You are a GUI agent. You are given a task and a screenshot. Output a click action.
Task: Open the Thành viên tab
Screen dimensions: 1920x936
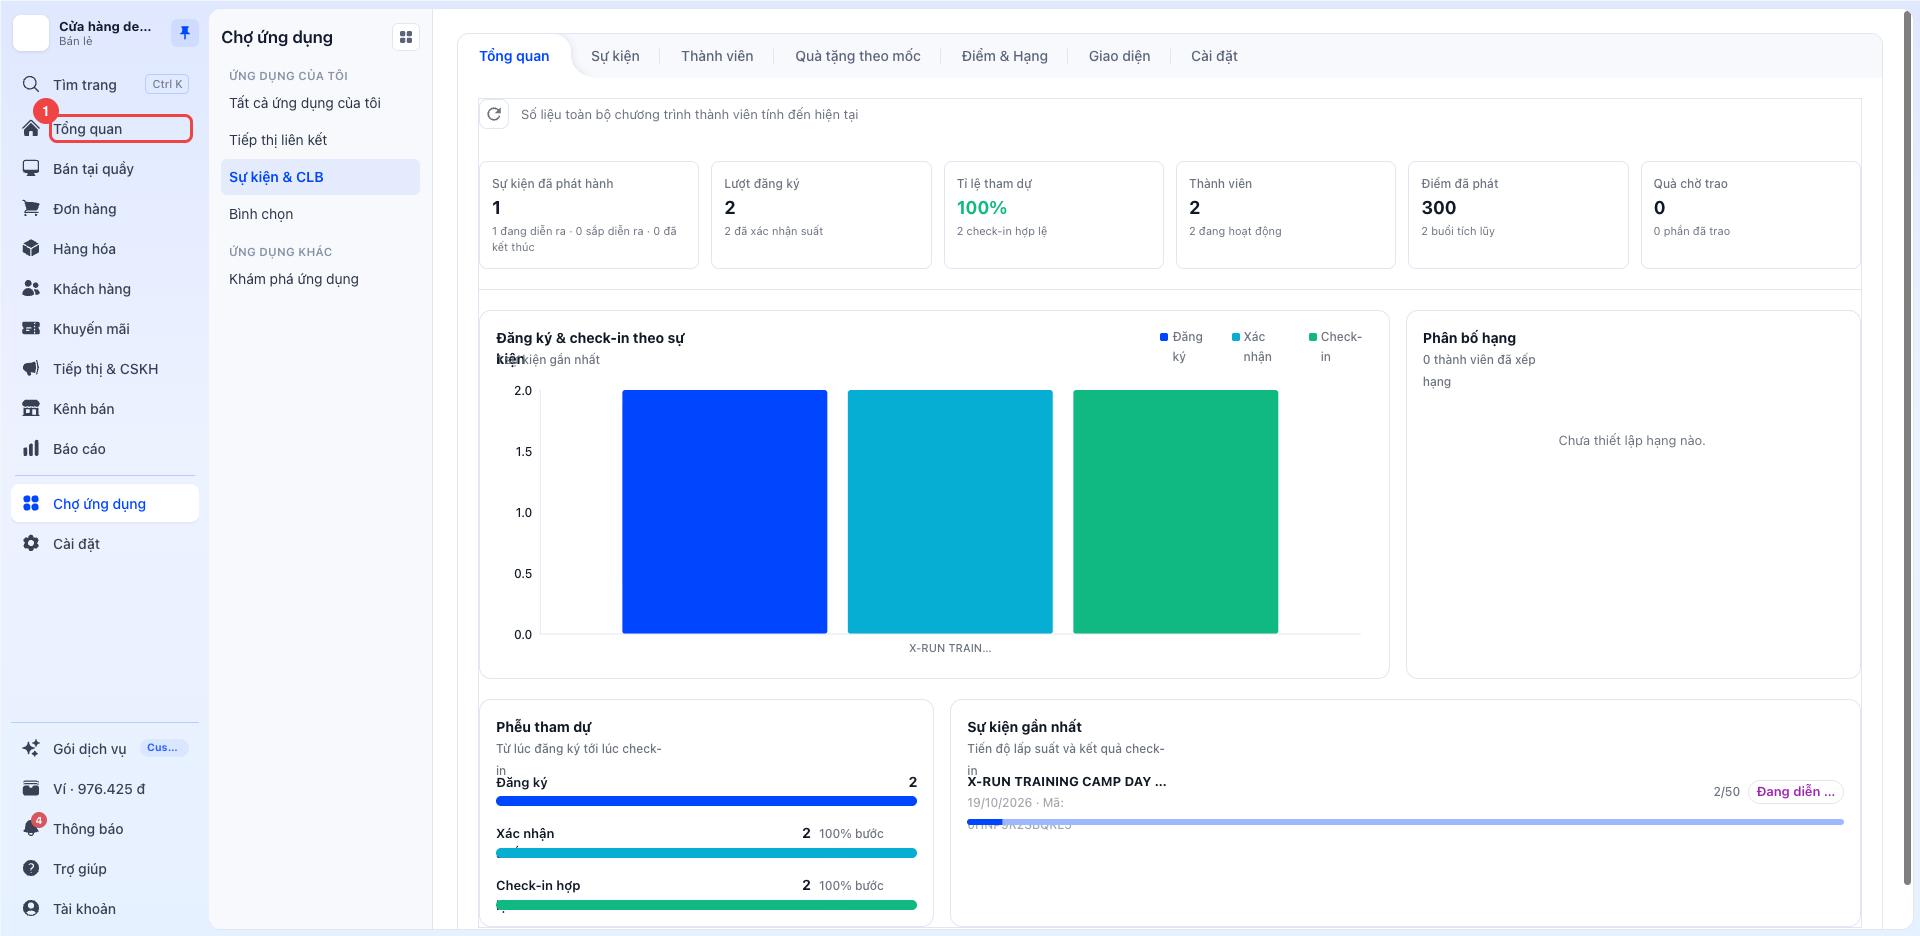point(717,56)
